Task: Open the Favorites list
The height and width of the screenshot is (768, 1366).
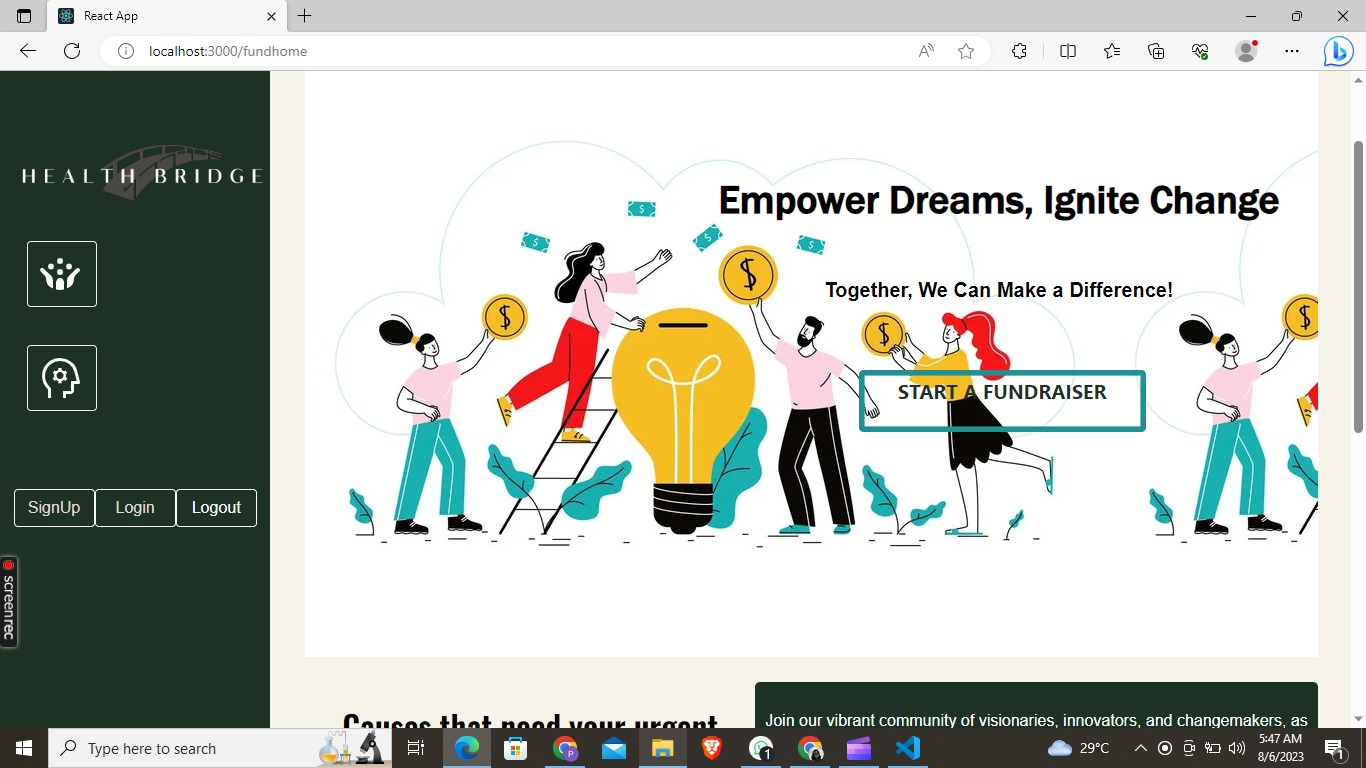Action: tap(1112, 51)
